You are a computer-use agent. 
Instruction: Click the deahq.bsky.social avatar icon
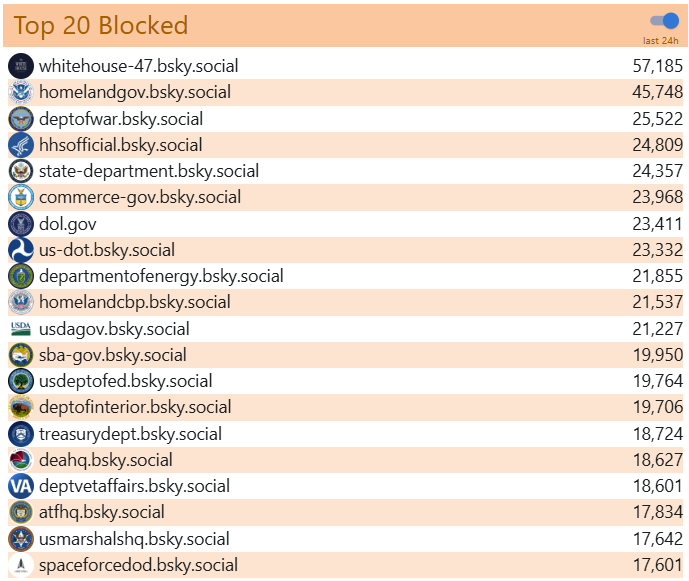21,460
